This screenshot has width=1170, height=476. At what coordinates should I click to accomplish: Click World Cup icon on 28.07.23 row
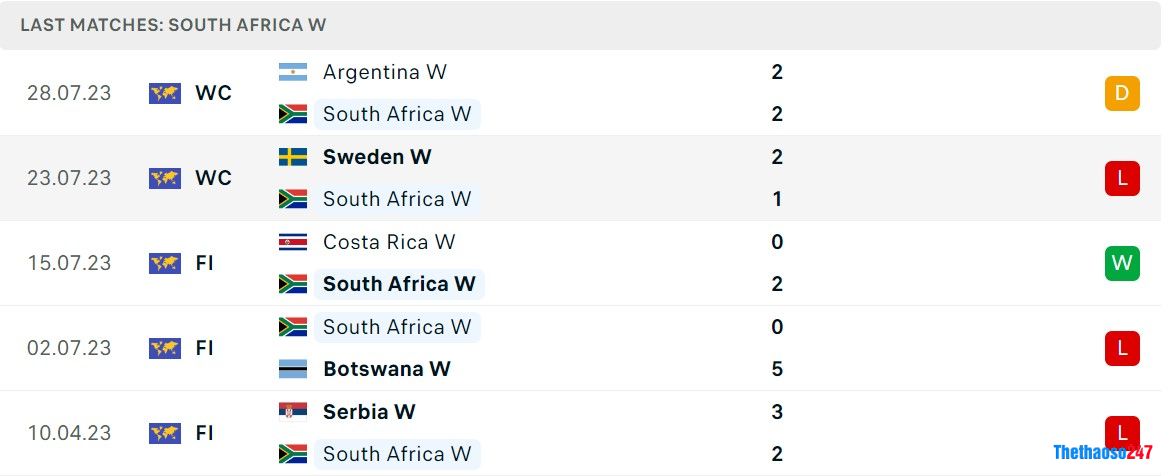165,93
